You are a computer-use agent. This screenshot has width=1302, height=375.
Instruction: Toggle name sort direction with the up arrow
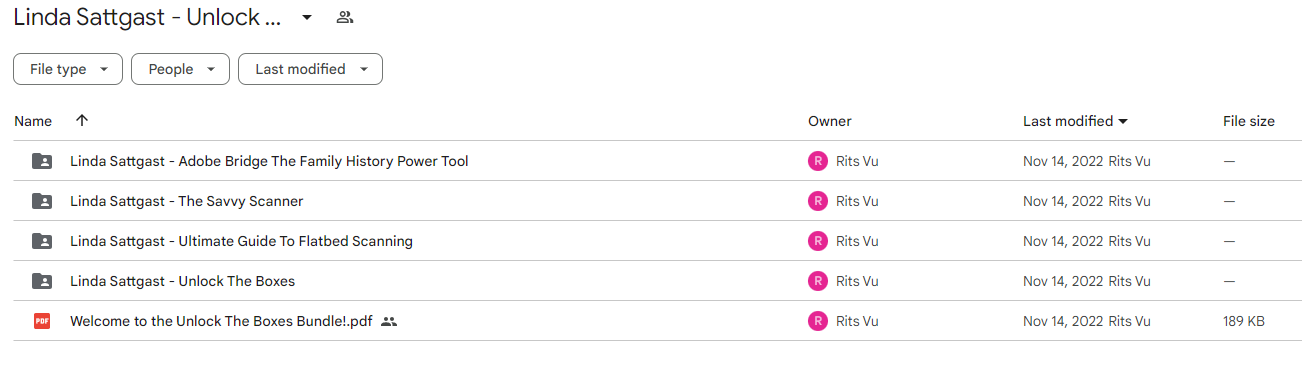(x=82, y=120)
